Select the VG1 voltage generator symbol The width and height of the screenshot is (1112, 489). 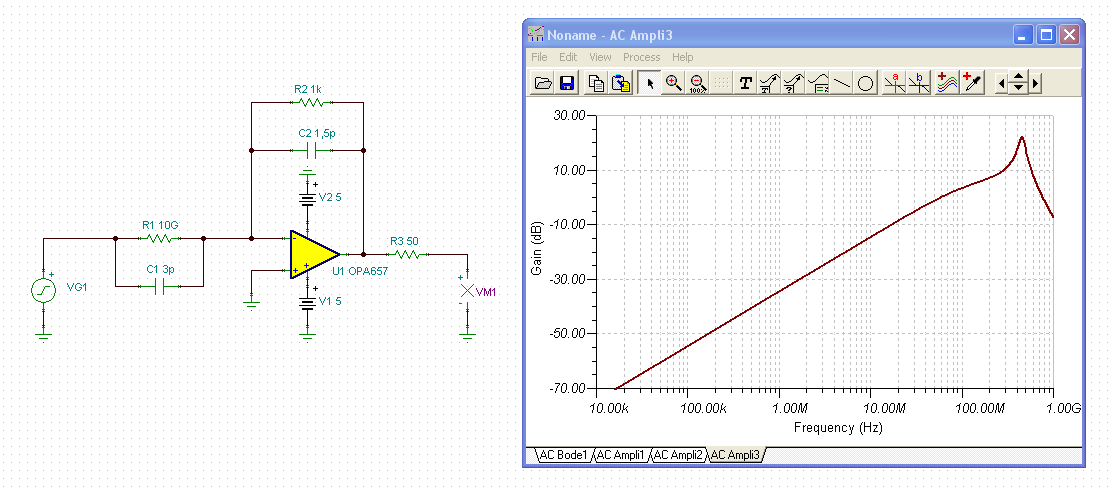coord(43,291)
